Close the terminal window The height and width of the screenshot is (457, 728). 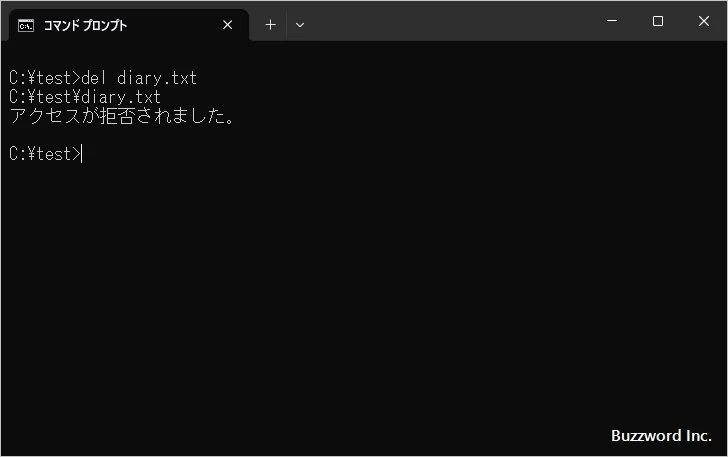pos(703,21)
